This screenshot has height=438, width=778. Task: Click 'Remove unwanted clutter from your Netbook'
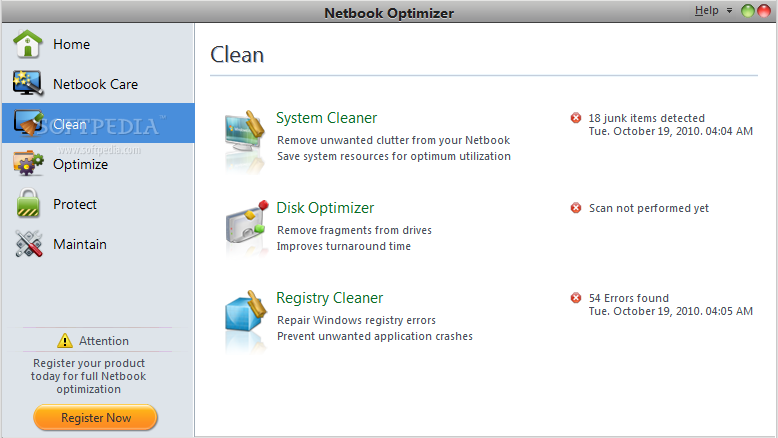pos(393,140)
